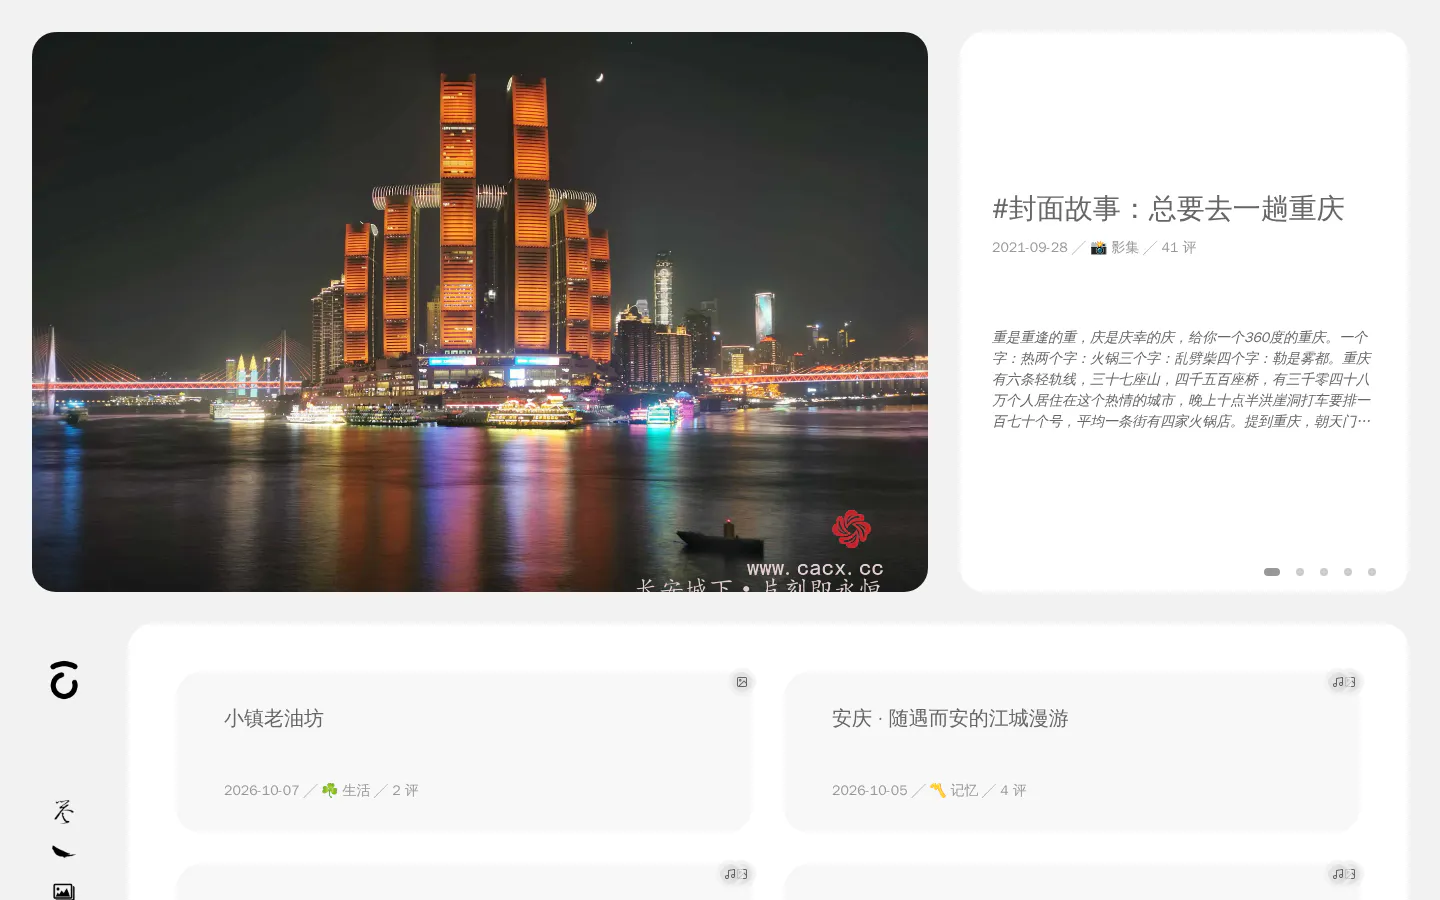The height and width of the screenshot is (900, 1440).
Task: Open the 影集 category link
Action: 1125,247
